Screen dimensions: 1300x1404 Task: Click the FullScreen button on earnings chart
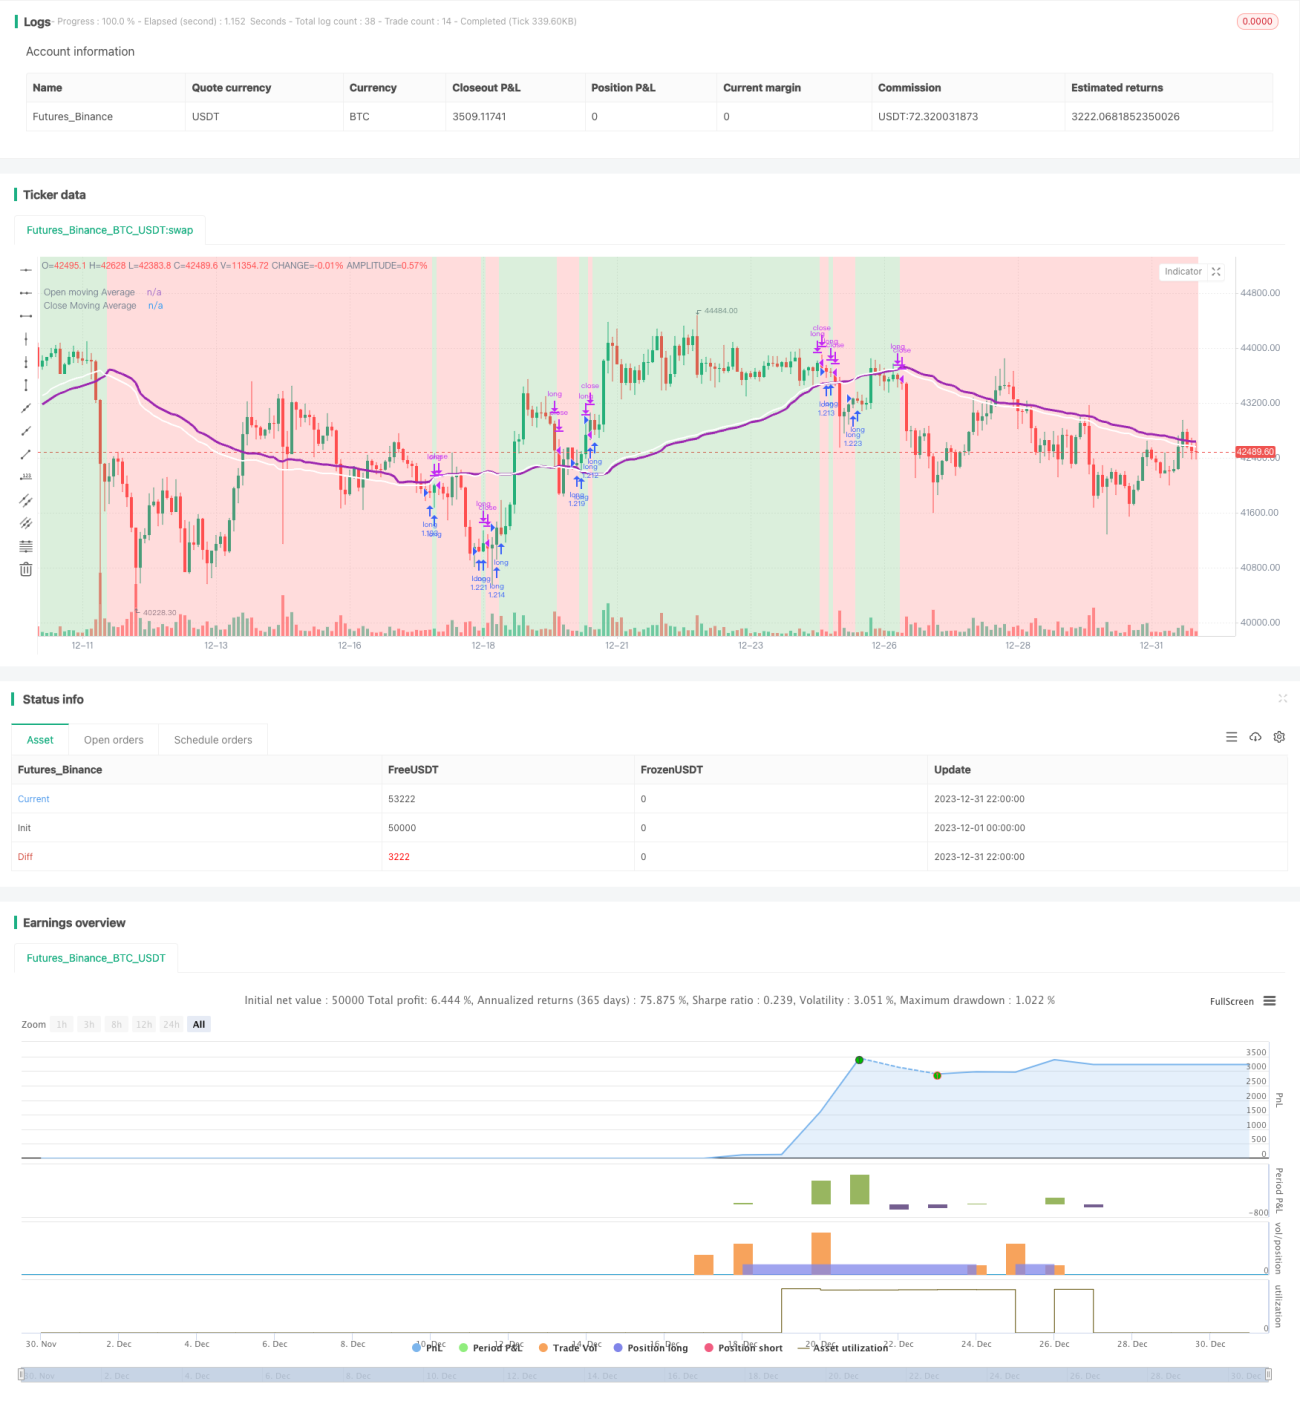pyautogui.click(x=1231, y=1001)
